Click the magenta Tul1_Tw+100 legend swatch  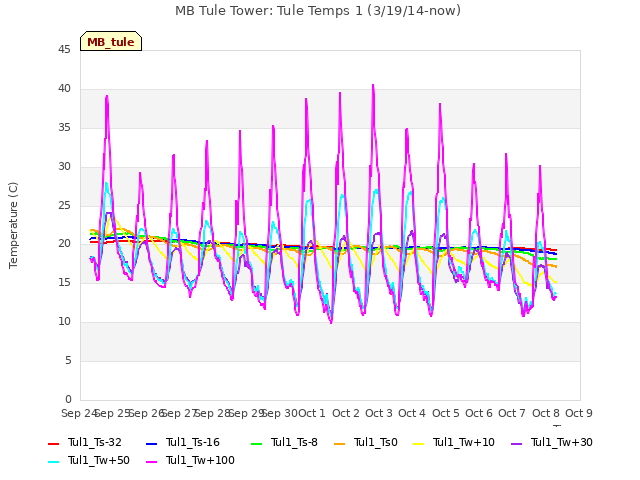151,461
